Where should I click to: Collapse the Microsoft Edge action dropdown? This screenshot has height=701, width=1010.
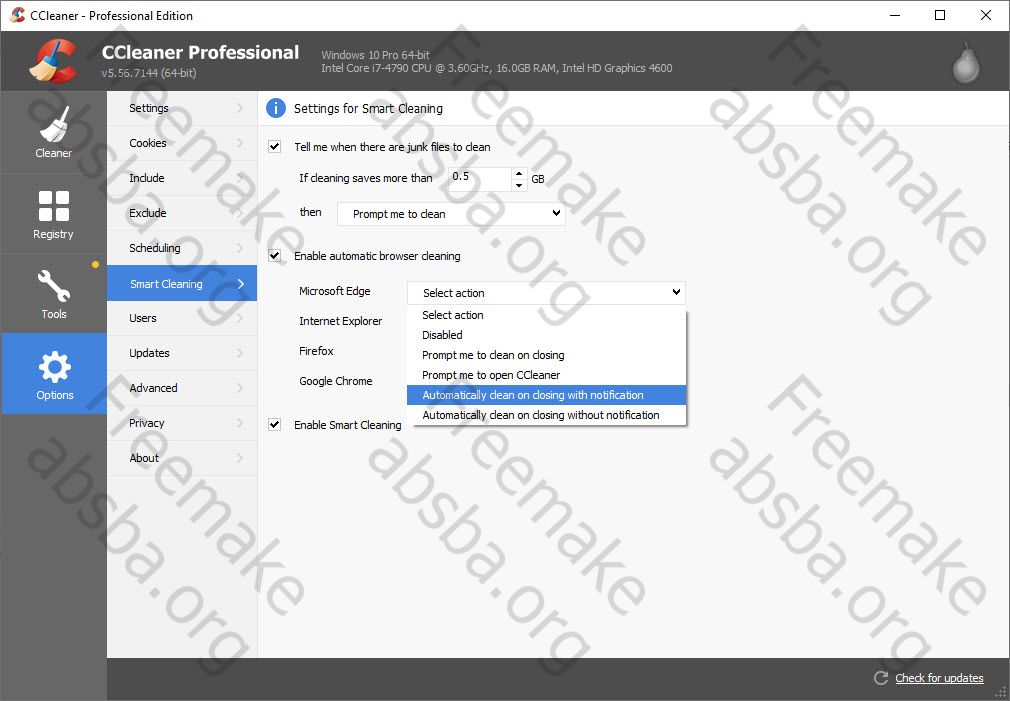click(x=546, y=293)
